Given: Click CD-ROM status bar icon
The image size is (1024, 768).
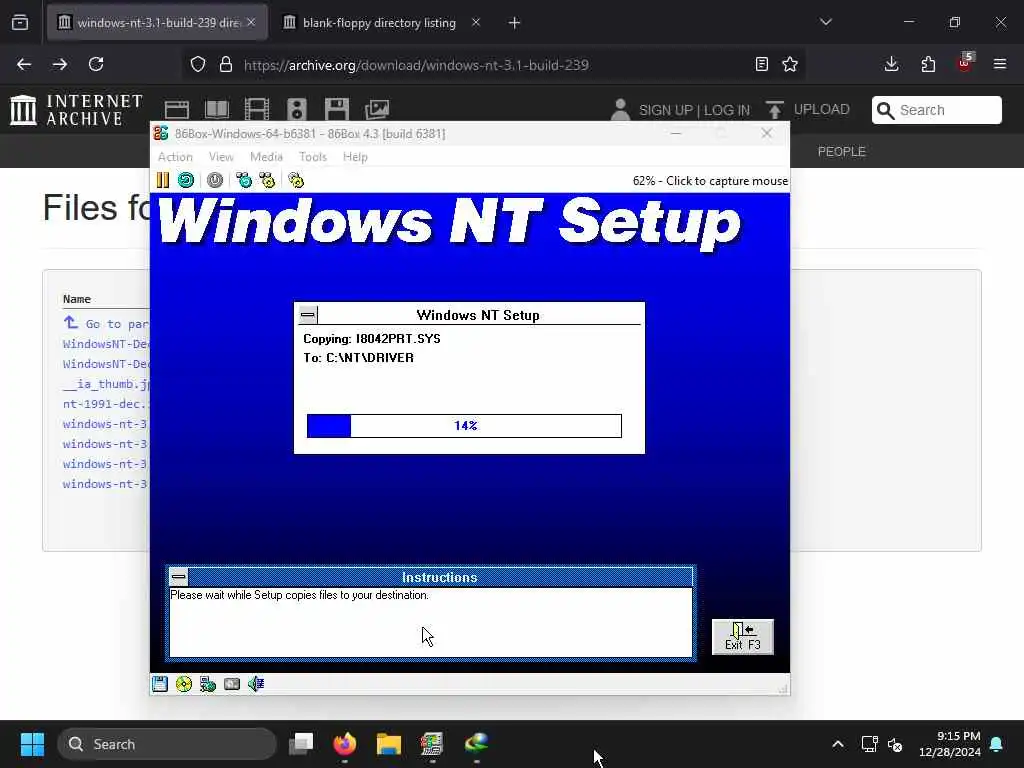Looking at the screenshot, I should click(x=184, y=684).
